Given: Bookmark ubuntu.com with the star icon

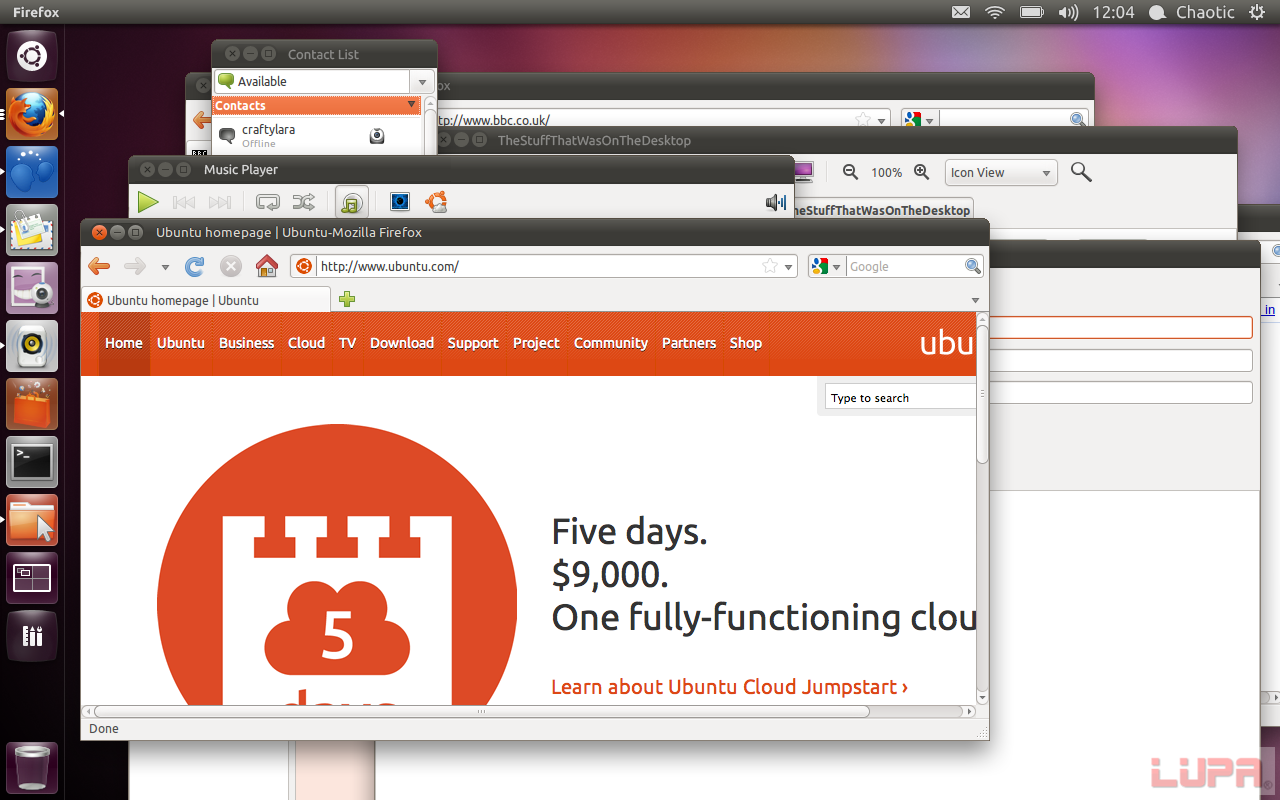Looking at the screenshot, I should click(x=770, y=266).
